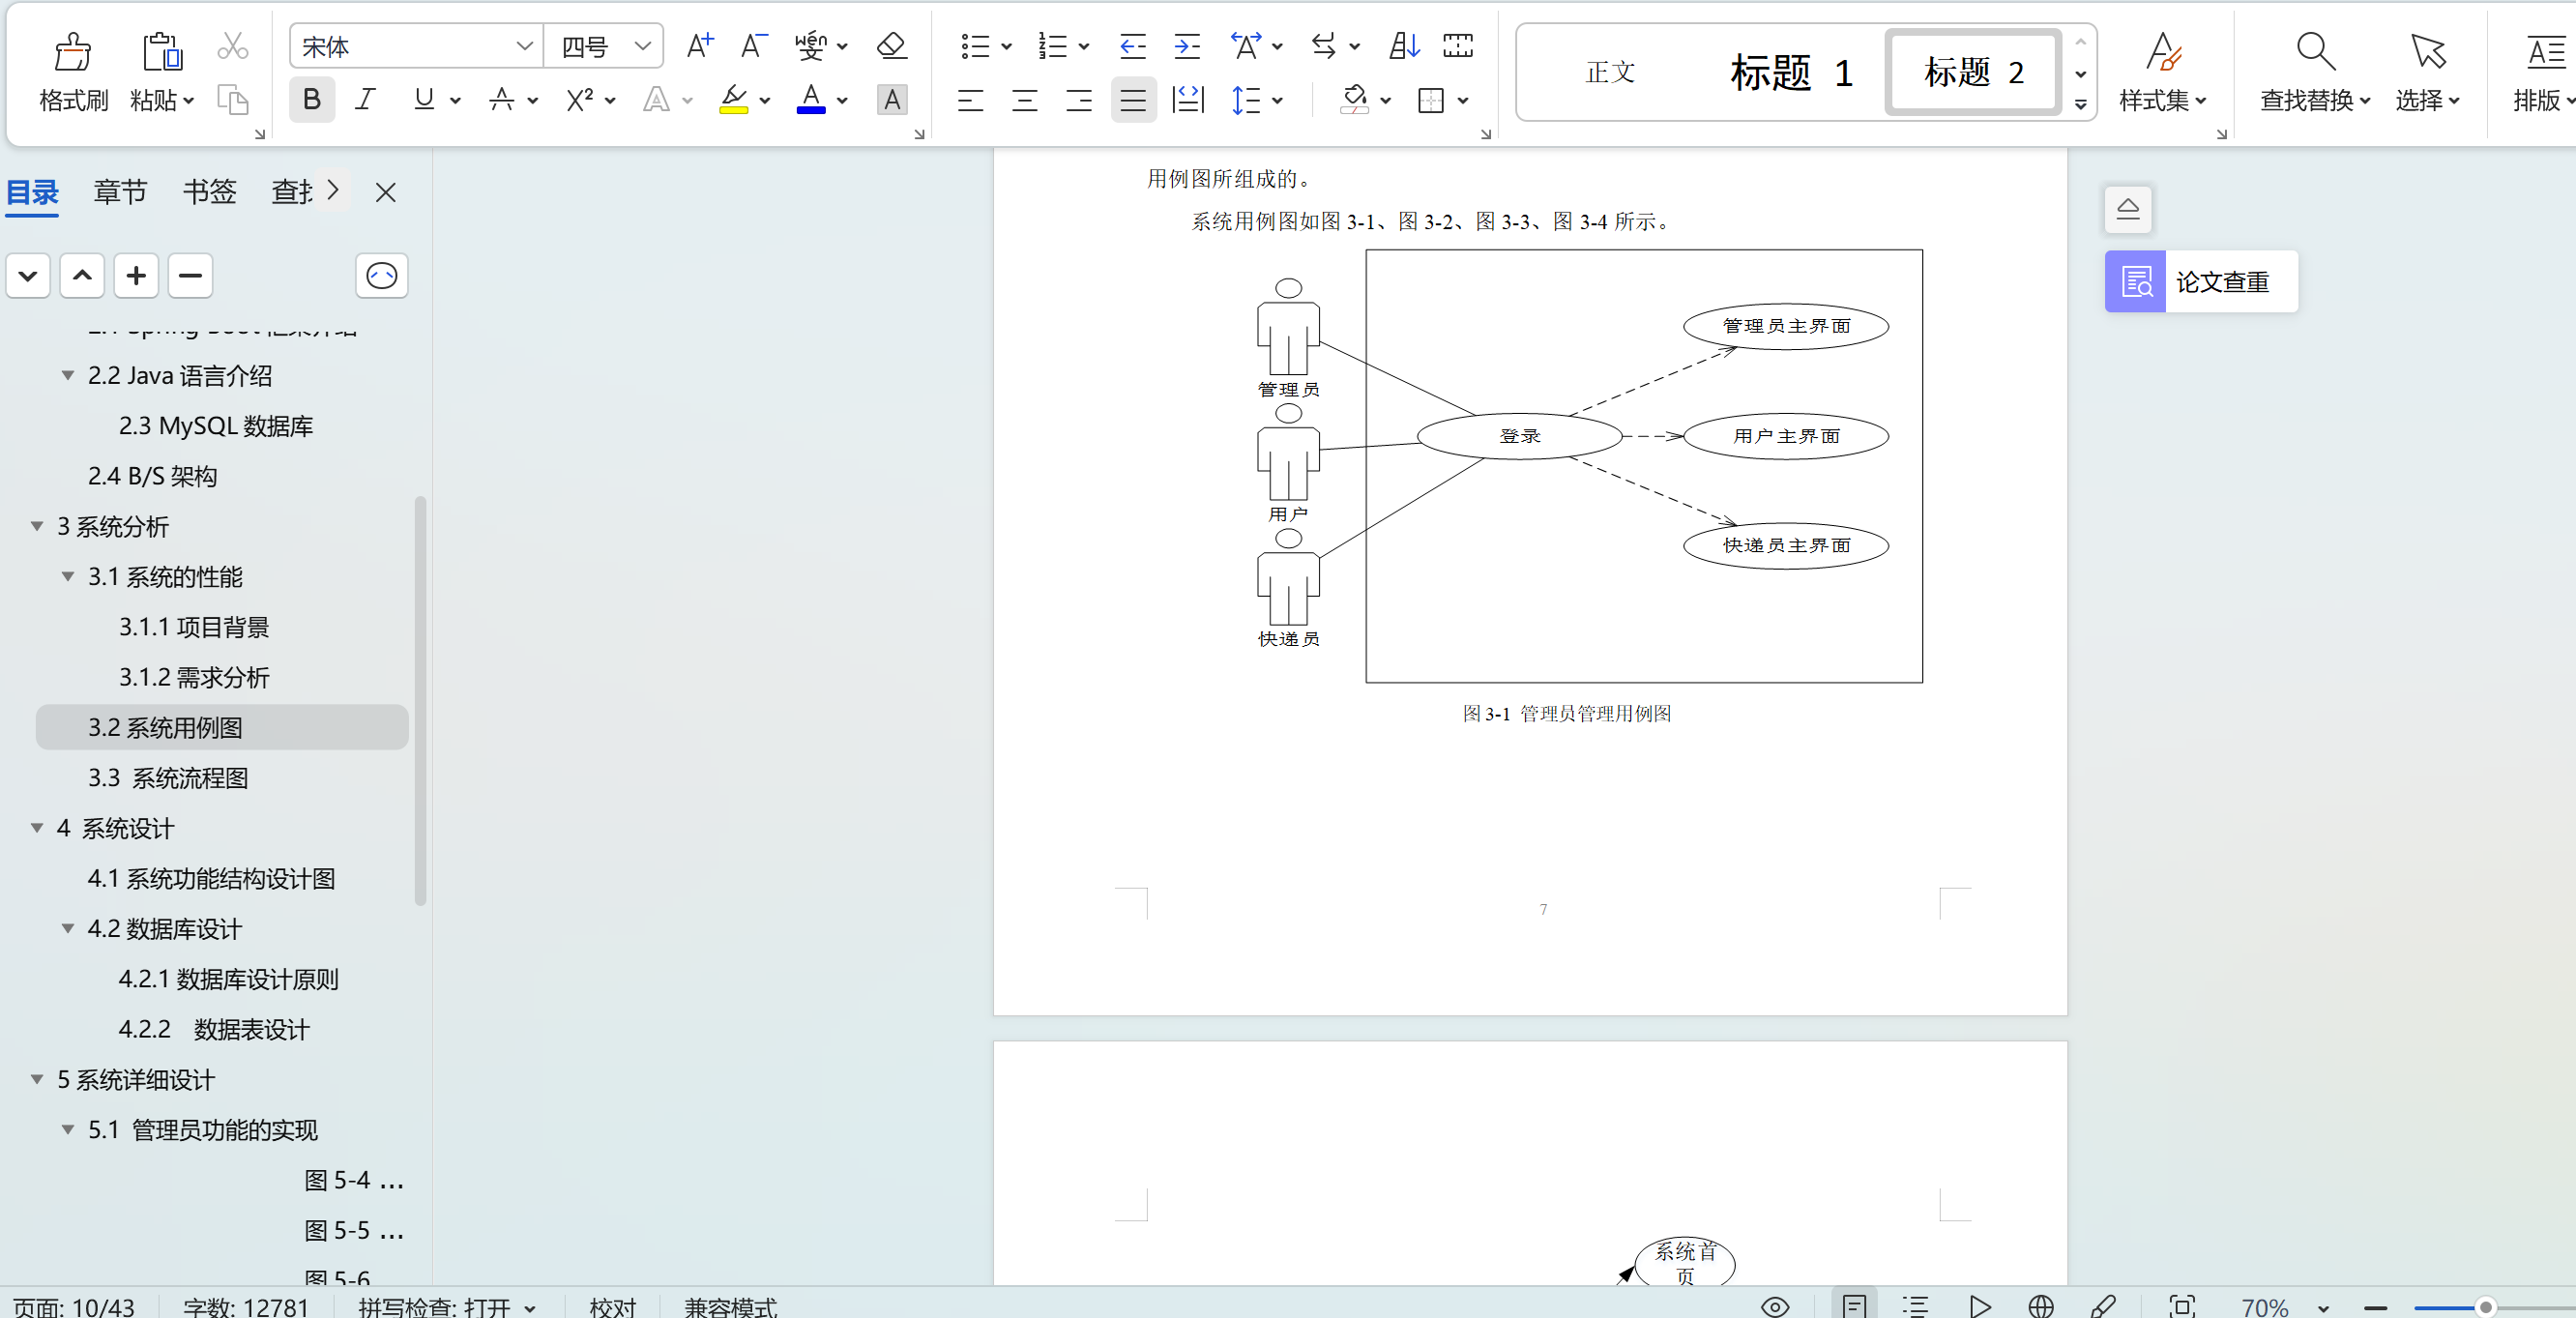Click the globe web layout view icon
Screen dimensions: 2576x1318
[x=2040, y=1306]
